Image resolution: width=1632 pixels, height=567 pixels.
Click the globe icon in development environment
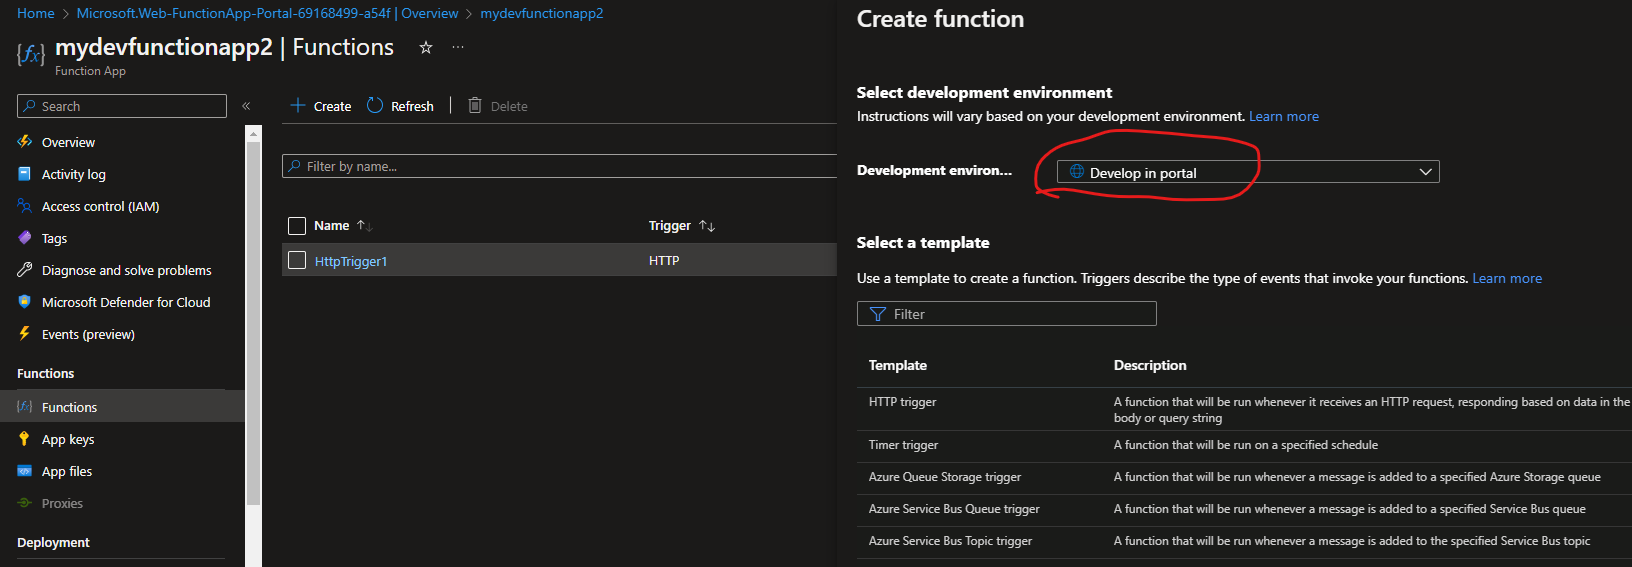(x=1077, y=172)
